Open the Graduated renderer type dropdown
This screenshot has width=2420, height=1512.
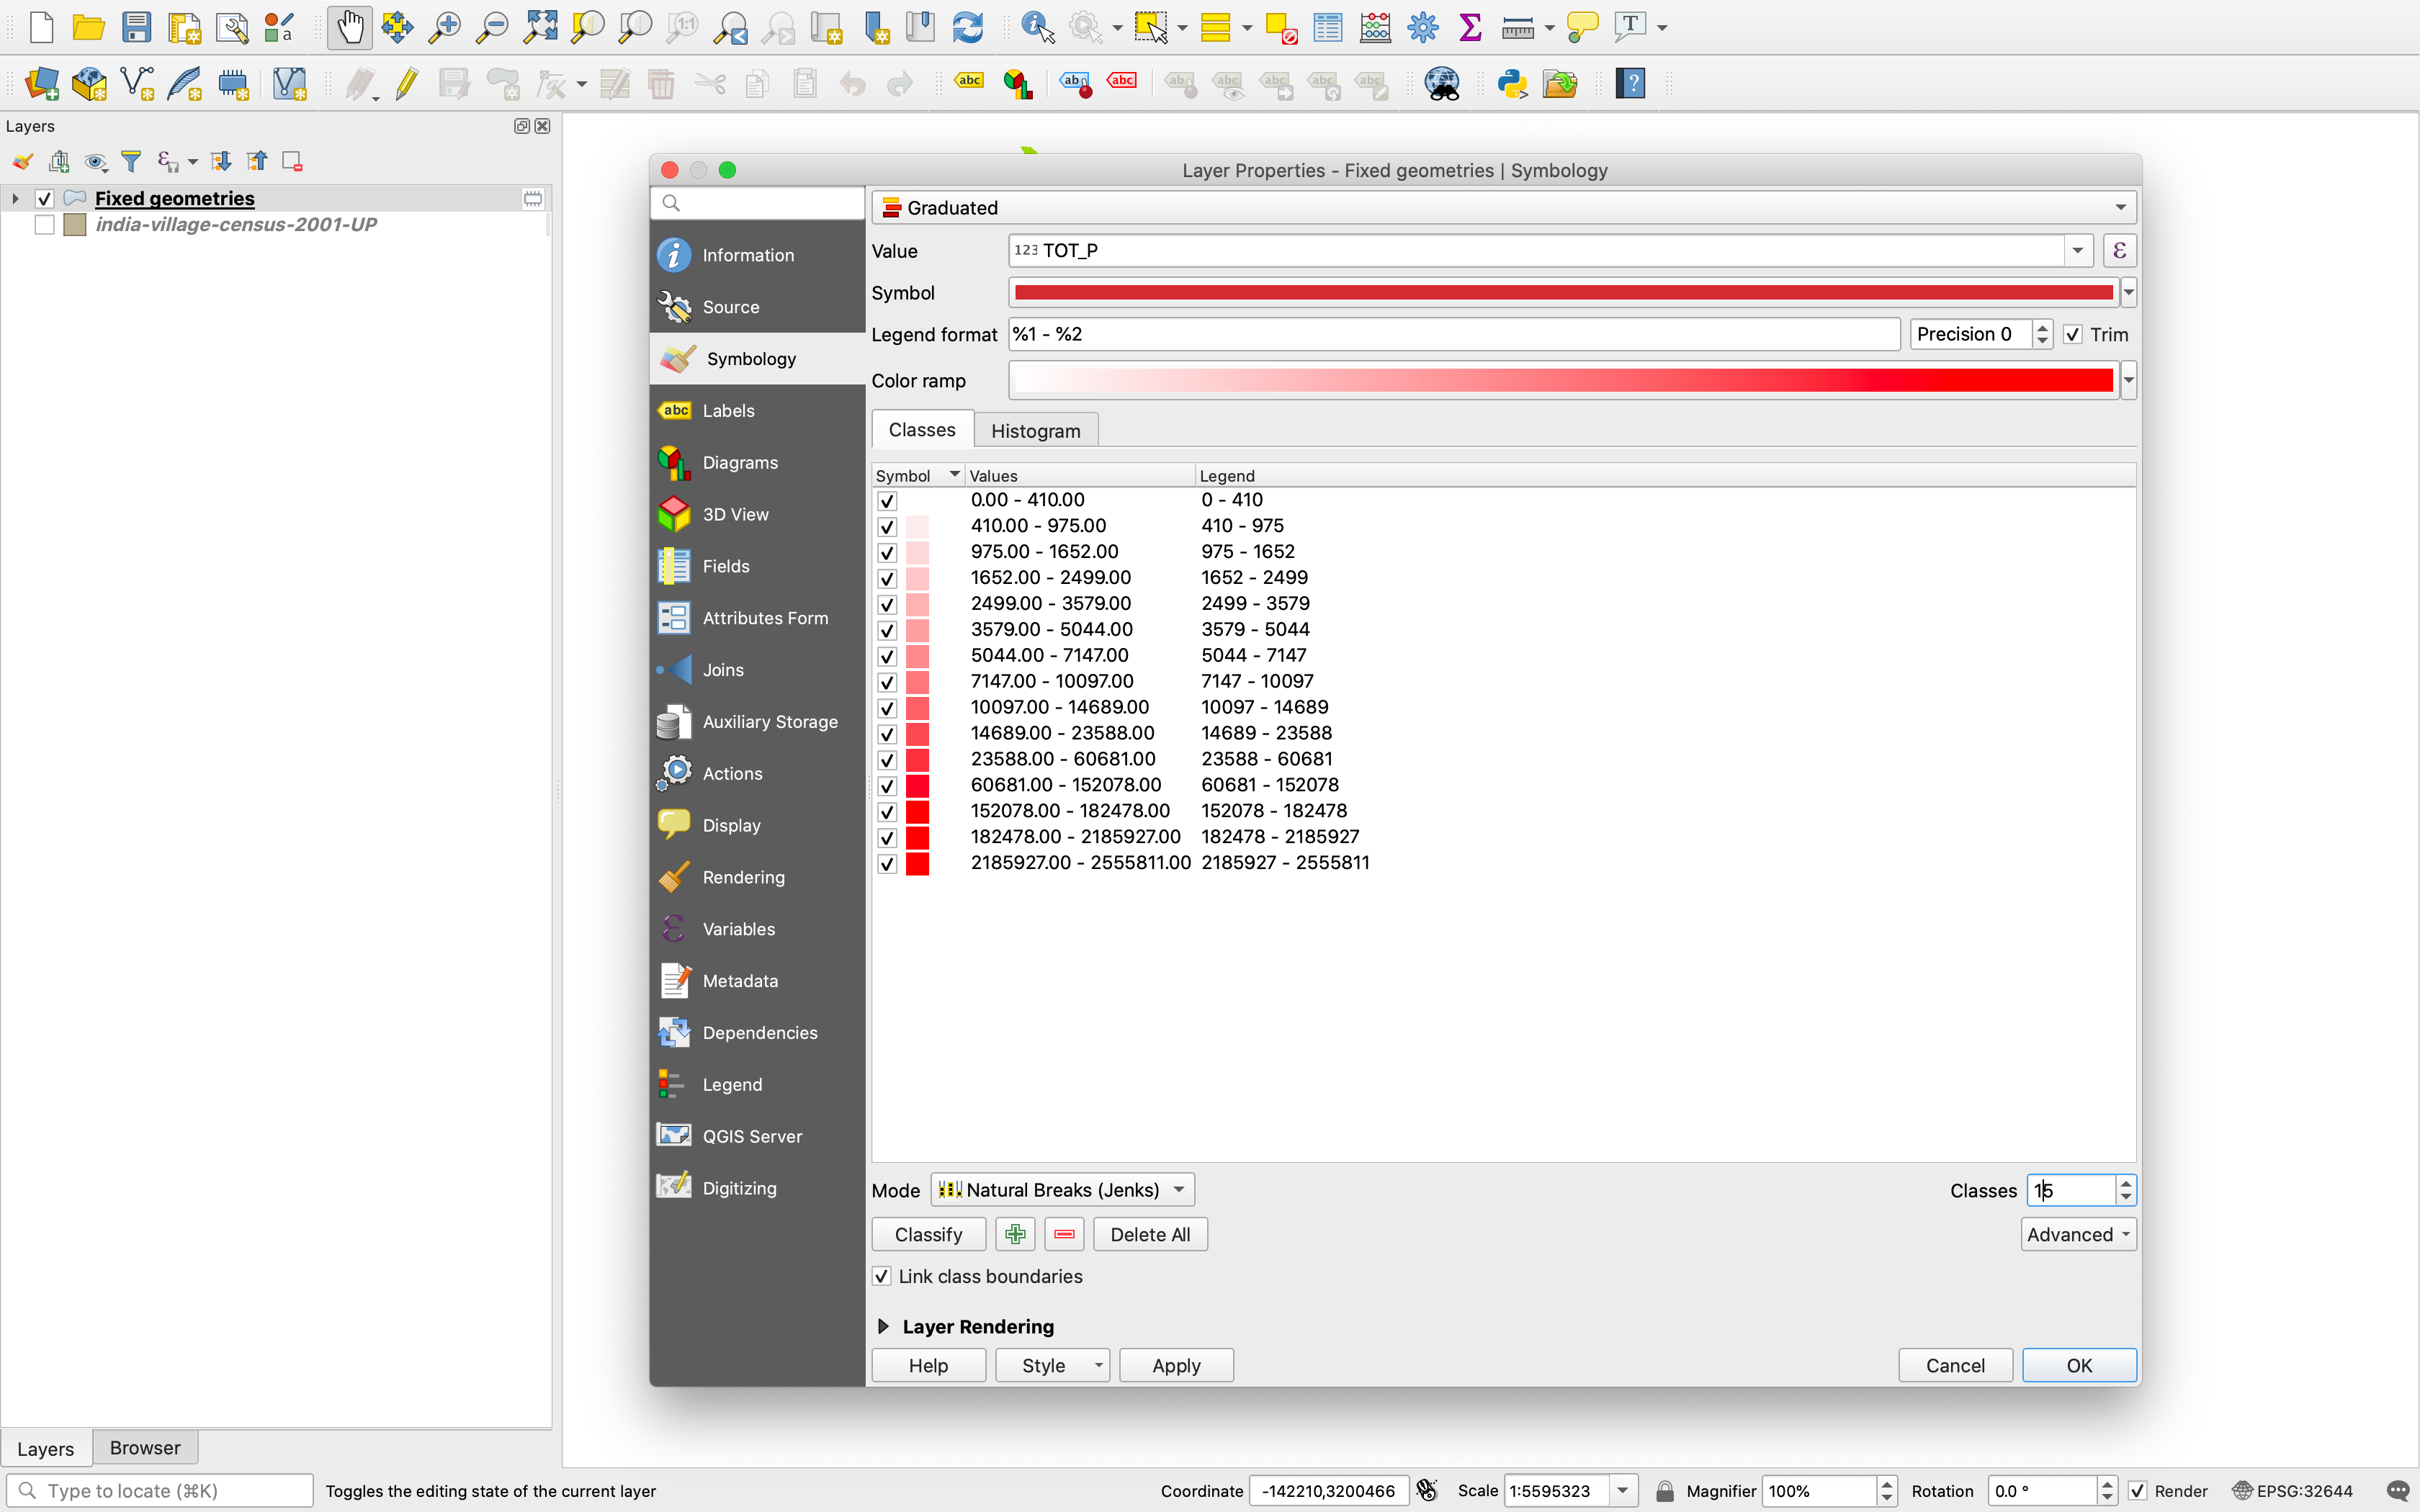[1503, 208]
